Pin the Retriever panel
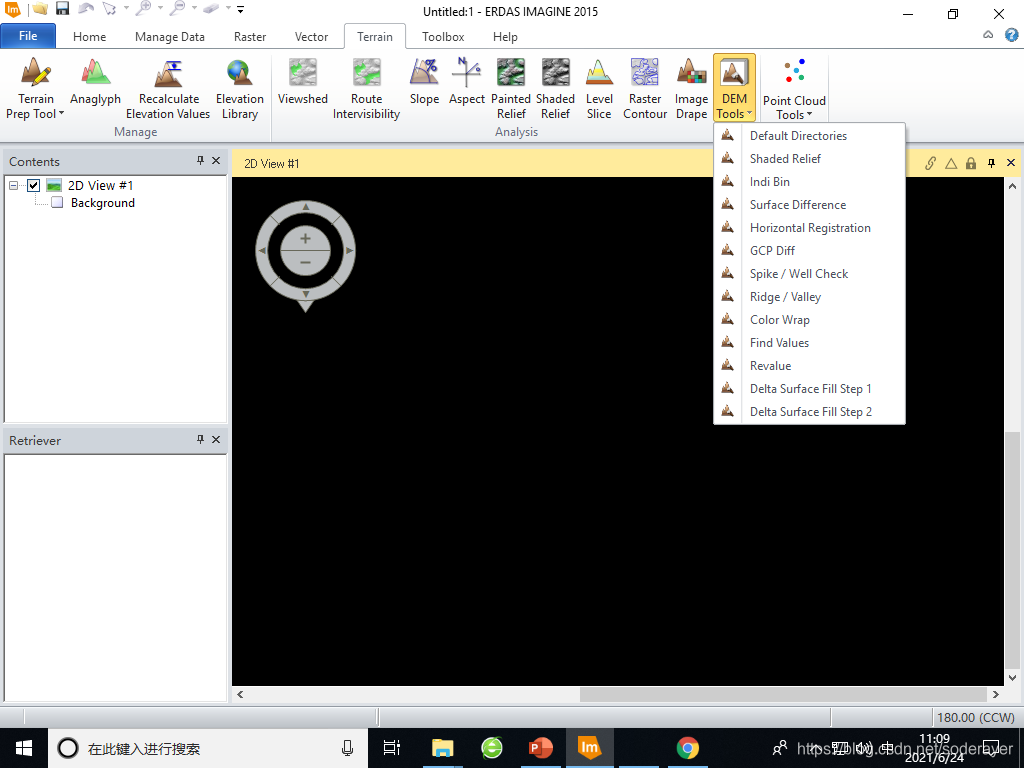The width and height of the screenshot is (1024, 768). [x=200, y=440]
